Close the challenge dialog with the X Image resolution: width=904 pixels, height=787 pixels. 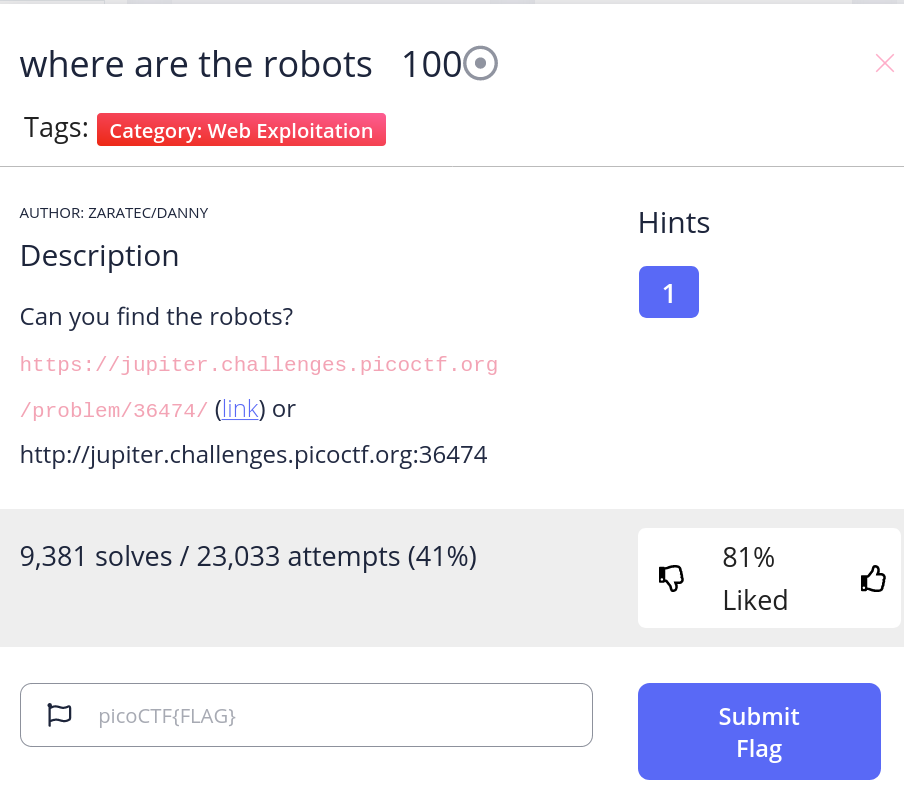(884, 64)
